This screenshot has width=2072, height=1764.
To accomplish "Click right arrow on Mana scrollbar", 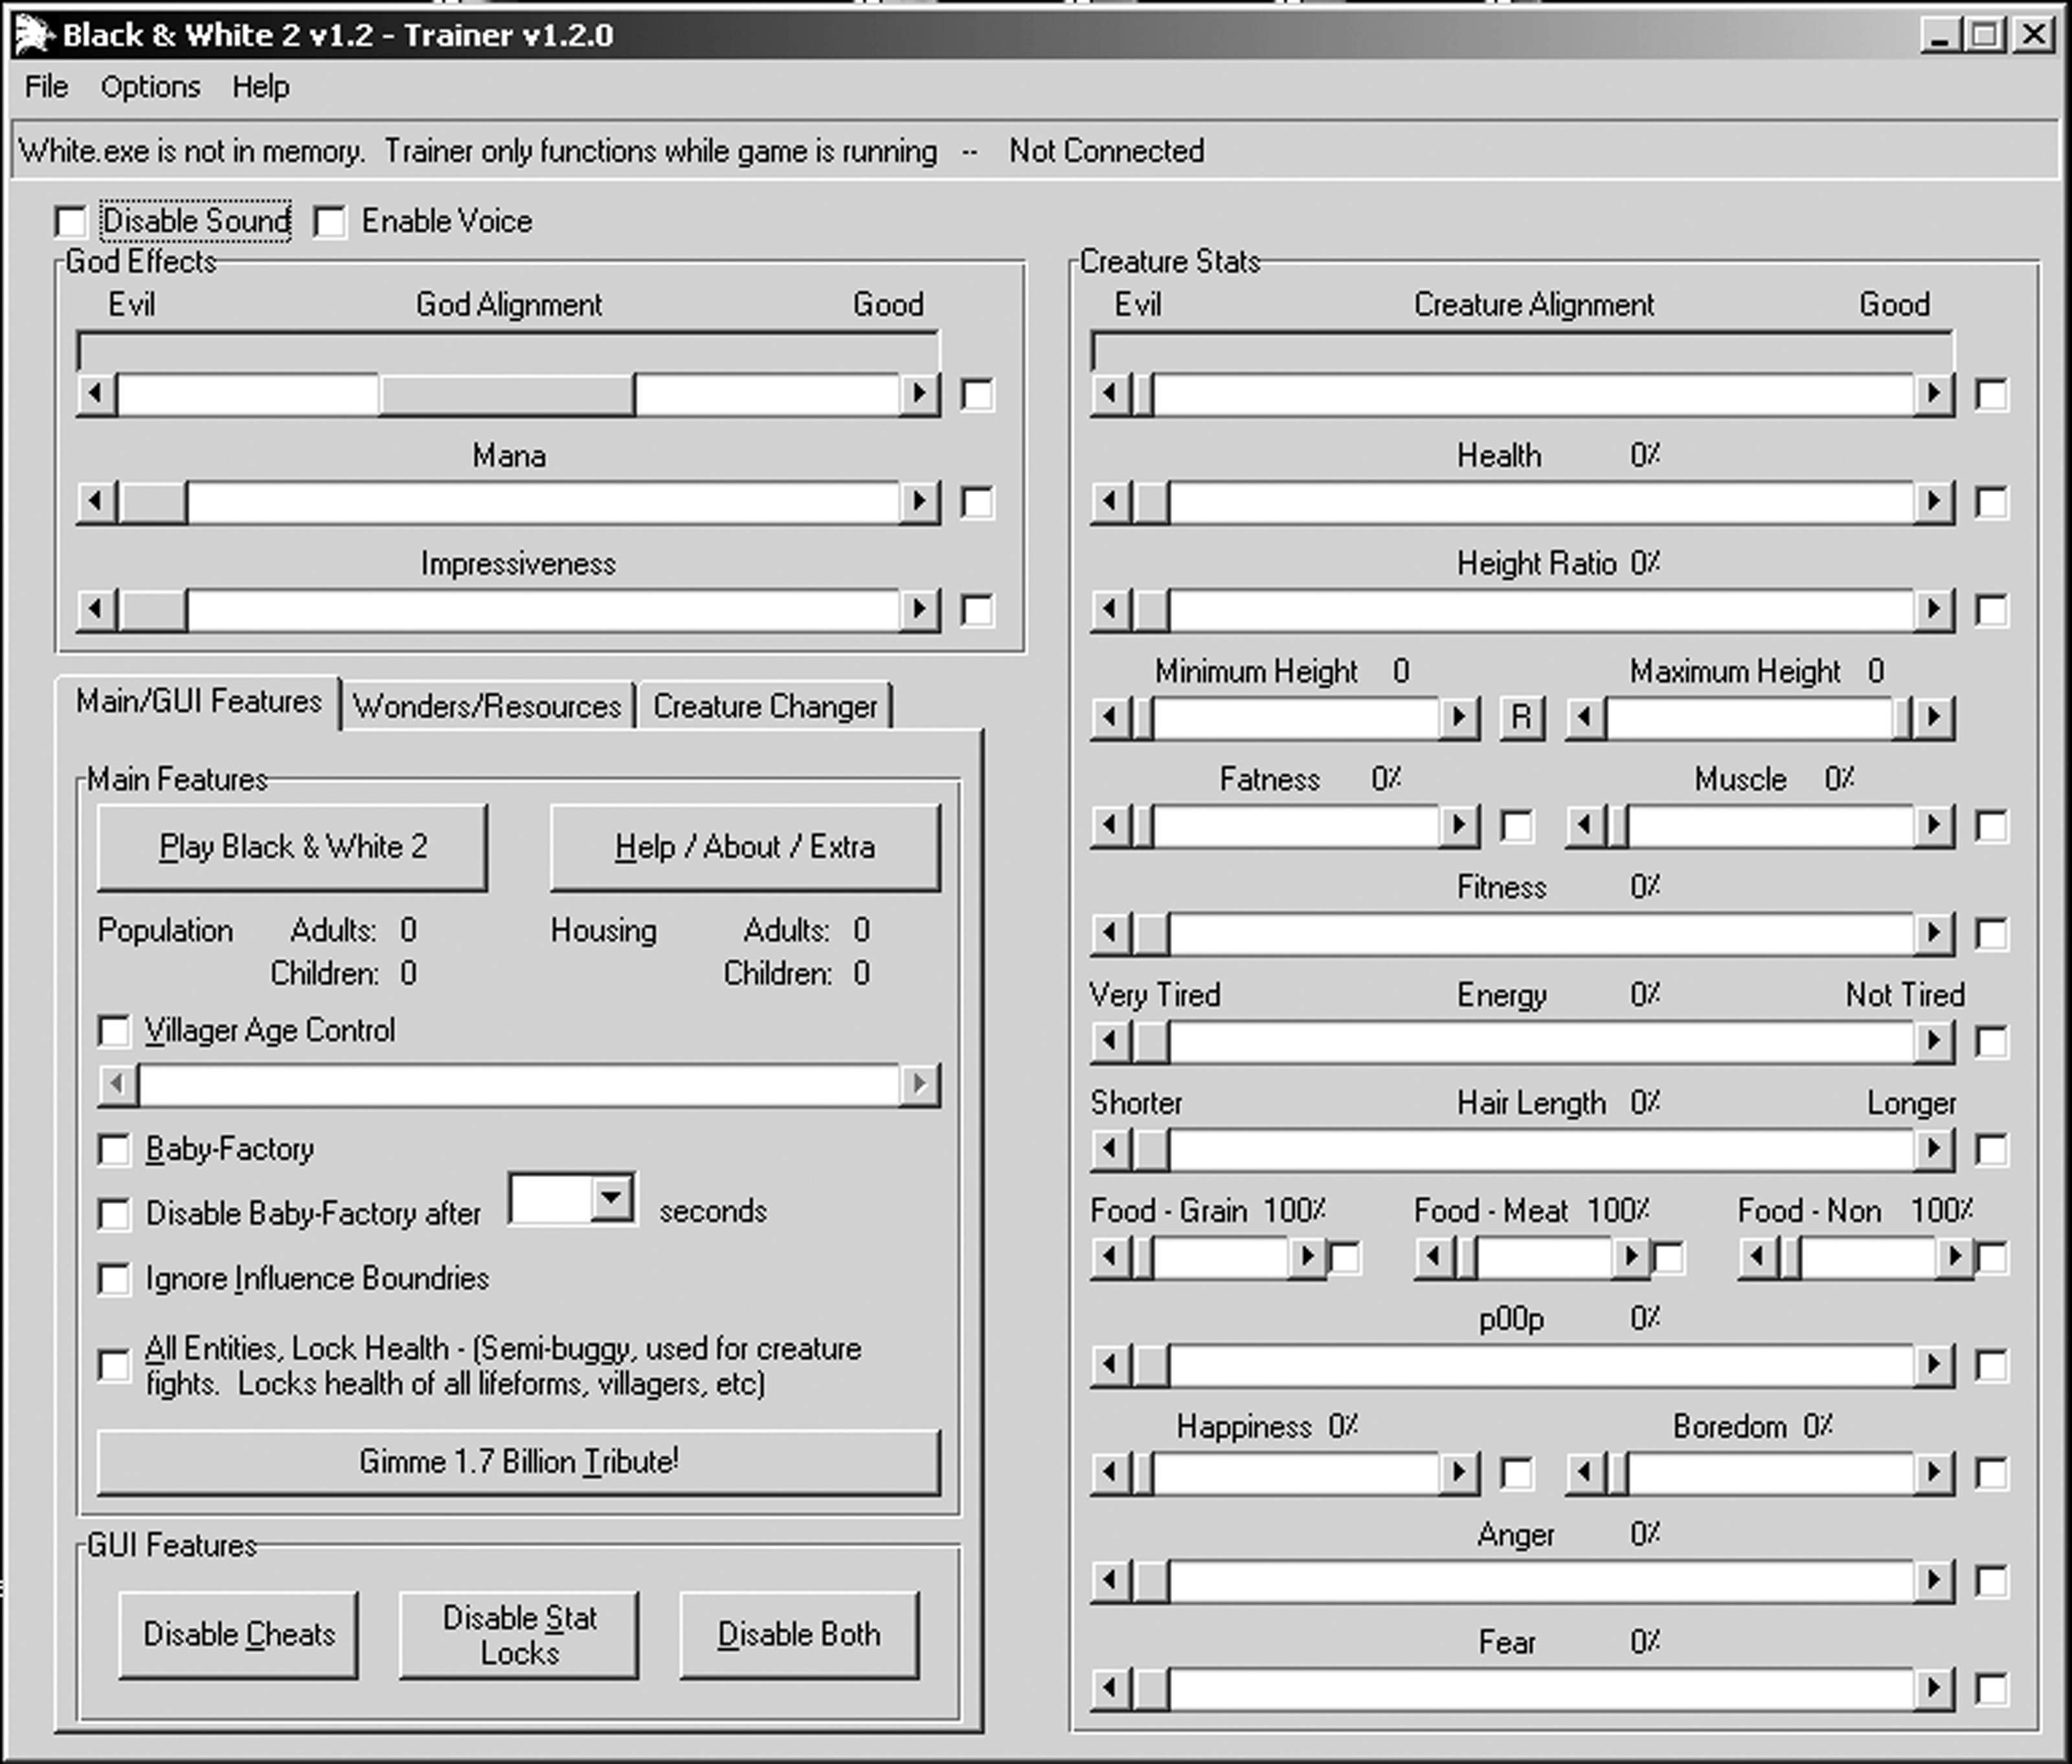I will pos(918,501).
